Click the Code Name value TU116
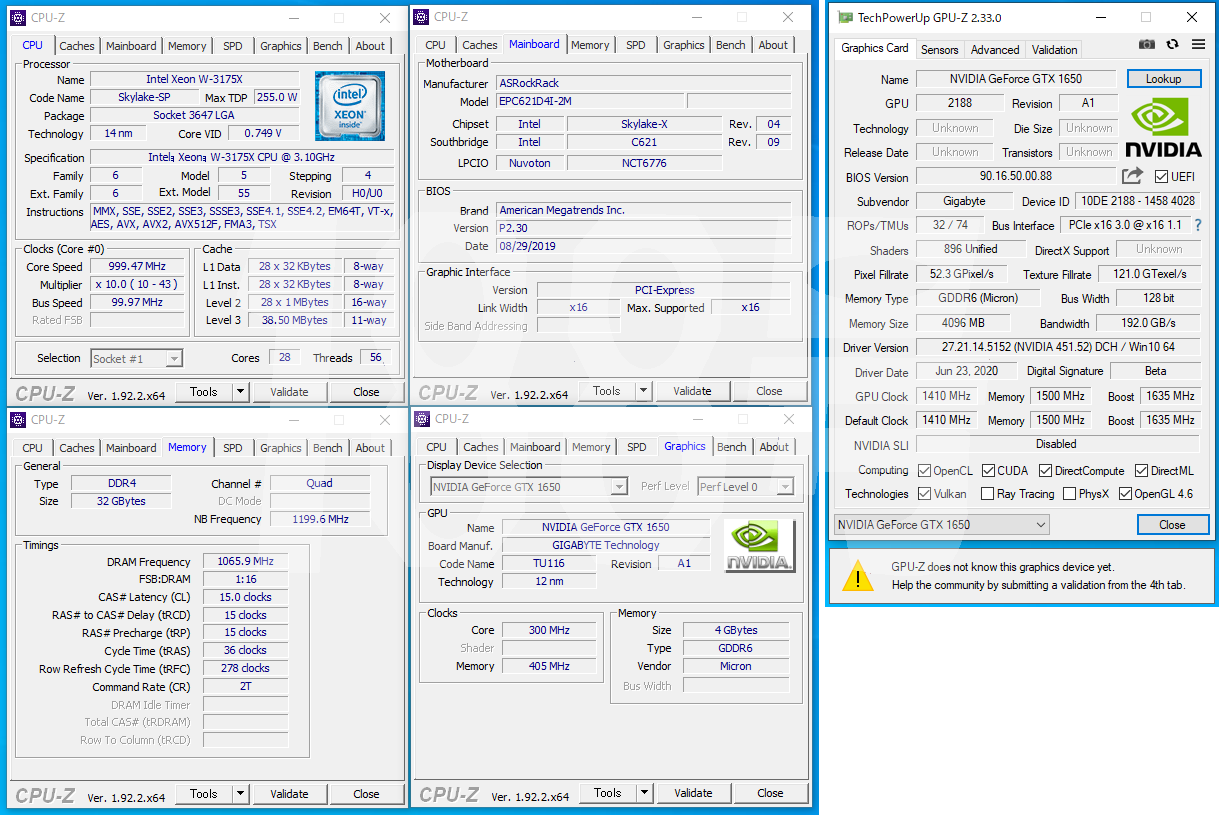Viewport: 1219px width, 815px height. [x=549, y=563]
